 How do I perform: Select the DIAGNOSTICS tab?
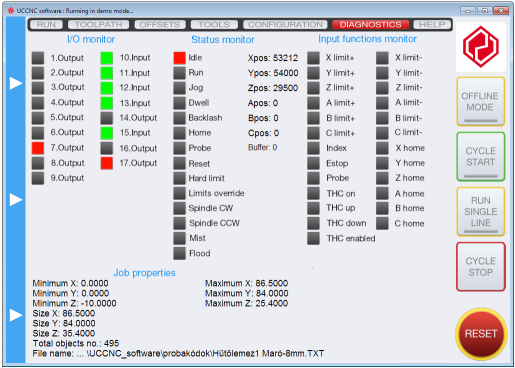pyautogui.click(x=370, y=25)
